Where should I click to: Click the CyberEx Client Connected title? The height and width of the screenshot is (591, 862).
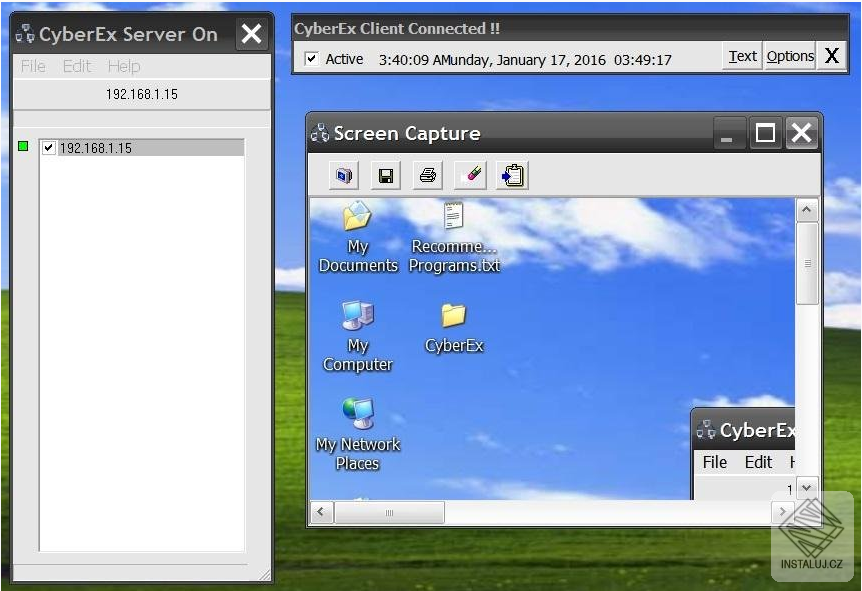coord(397,29)
